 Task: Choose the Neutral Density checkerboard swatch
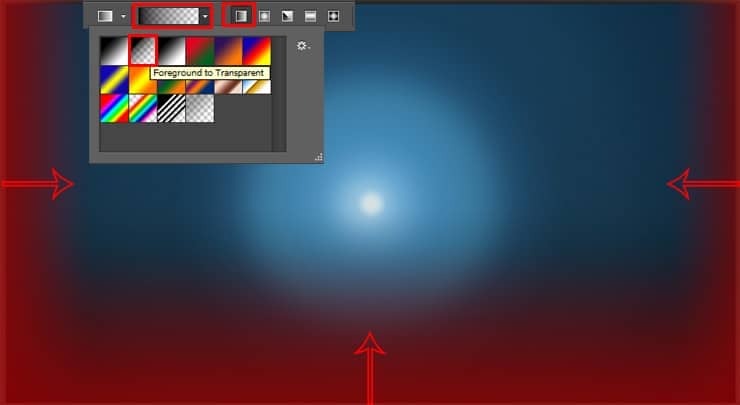pos(200,109)
